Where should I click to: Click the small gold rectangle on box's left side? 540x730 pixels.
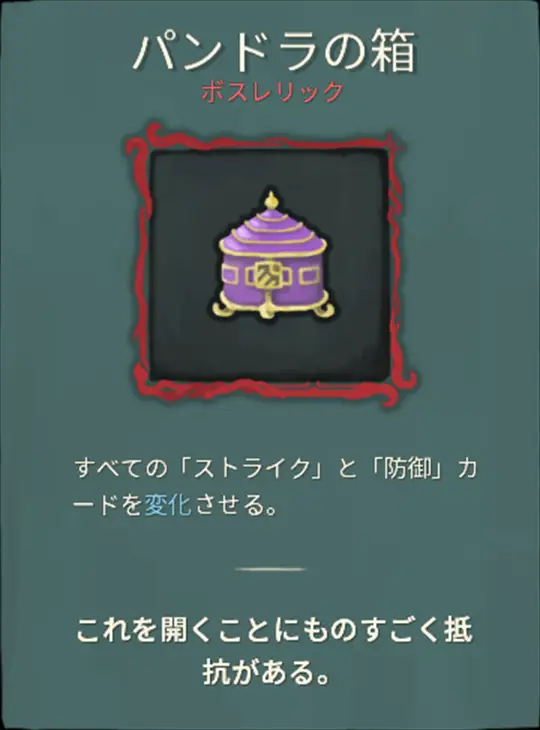tap(231, 277)
